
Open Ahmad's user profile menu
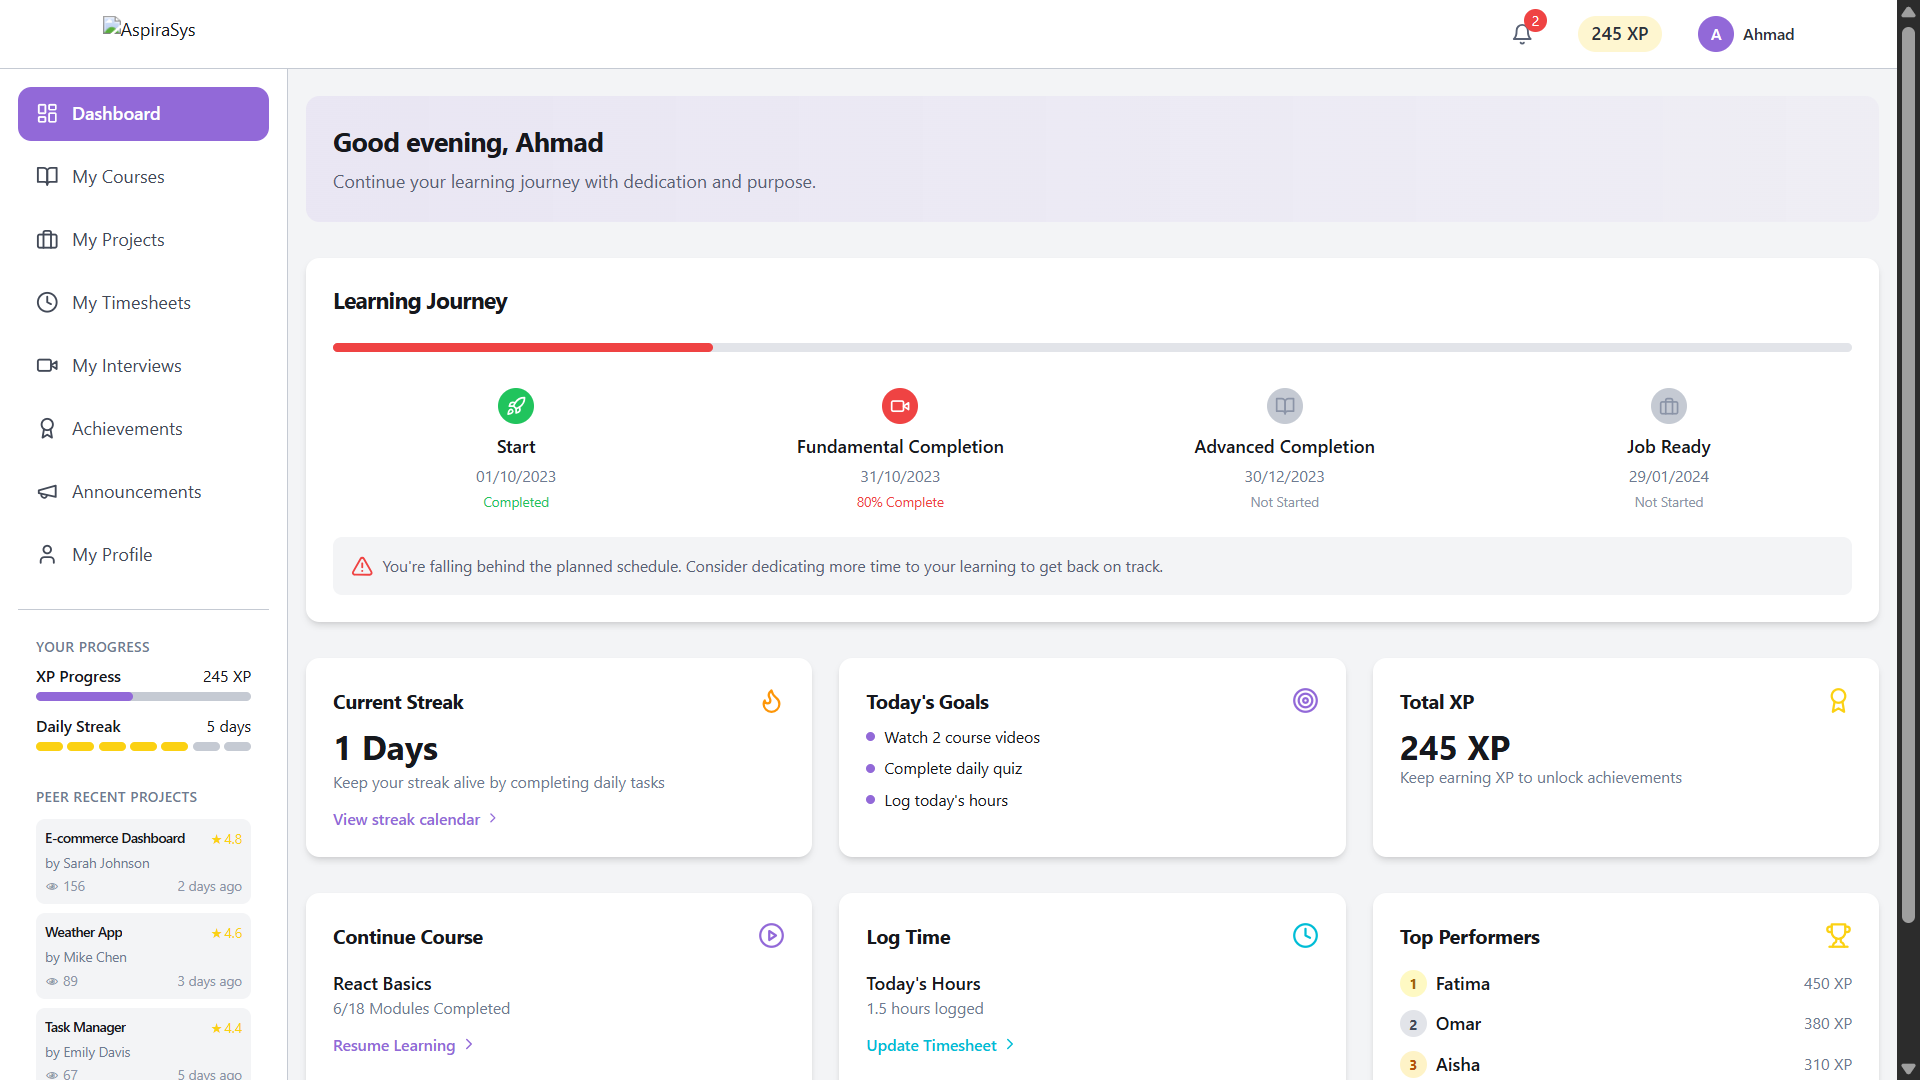[1746, 34]
